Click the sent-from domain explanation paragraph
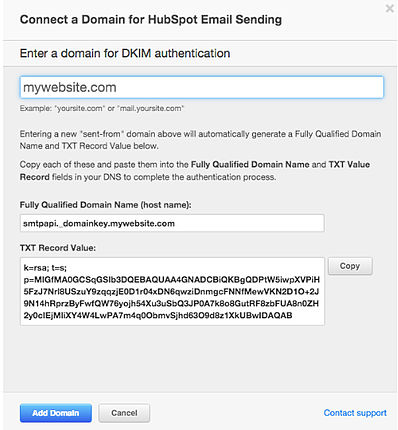 [200, 140]
